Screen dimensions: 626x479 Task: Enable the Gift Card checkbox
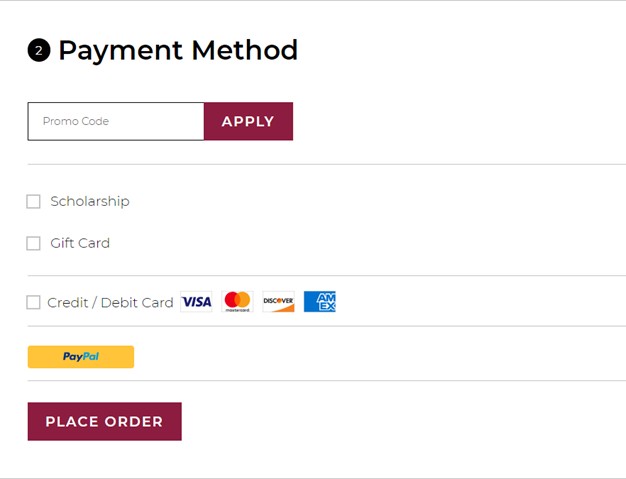click(x=33, y=243)
